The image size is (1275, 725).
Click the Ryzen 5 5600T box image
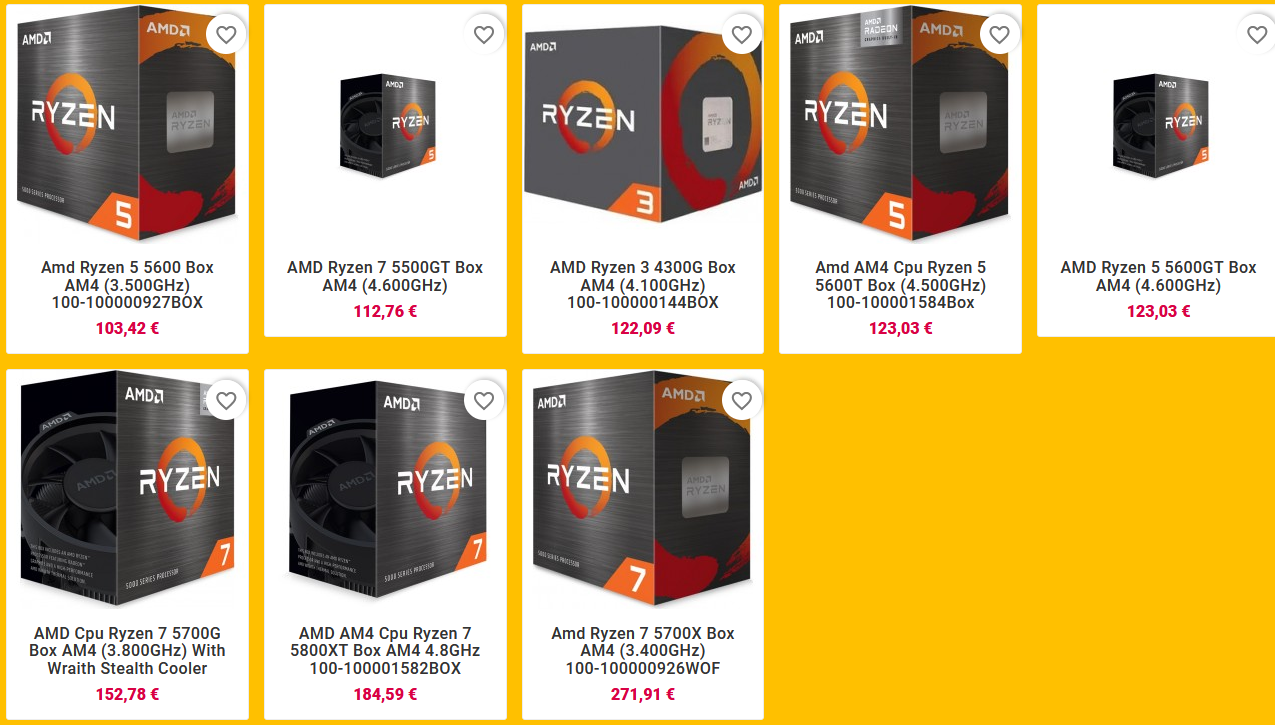click(x=901, y=125)
